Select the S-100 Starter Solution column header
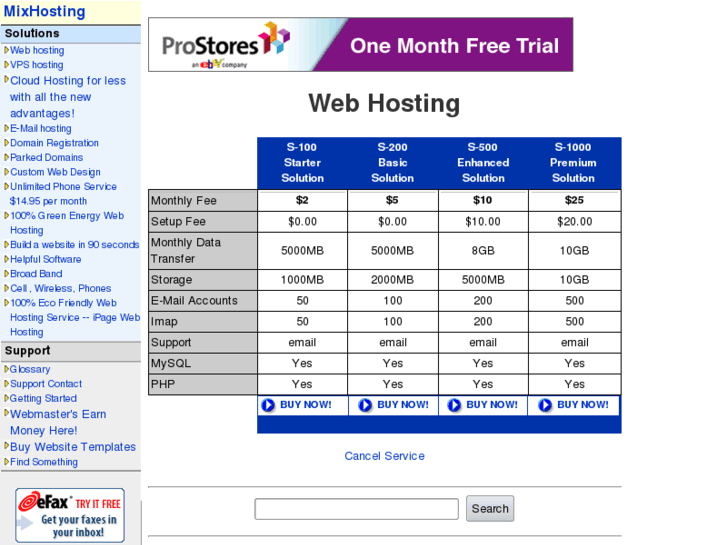 tap(302, 163)
